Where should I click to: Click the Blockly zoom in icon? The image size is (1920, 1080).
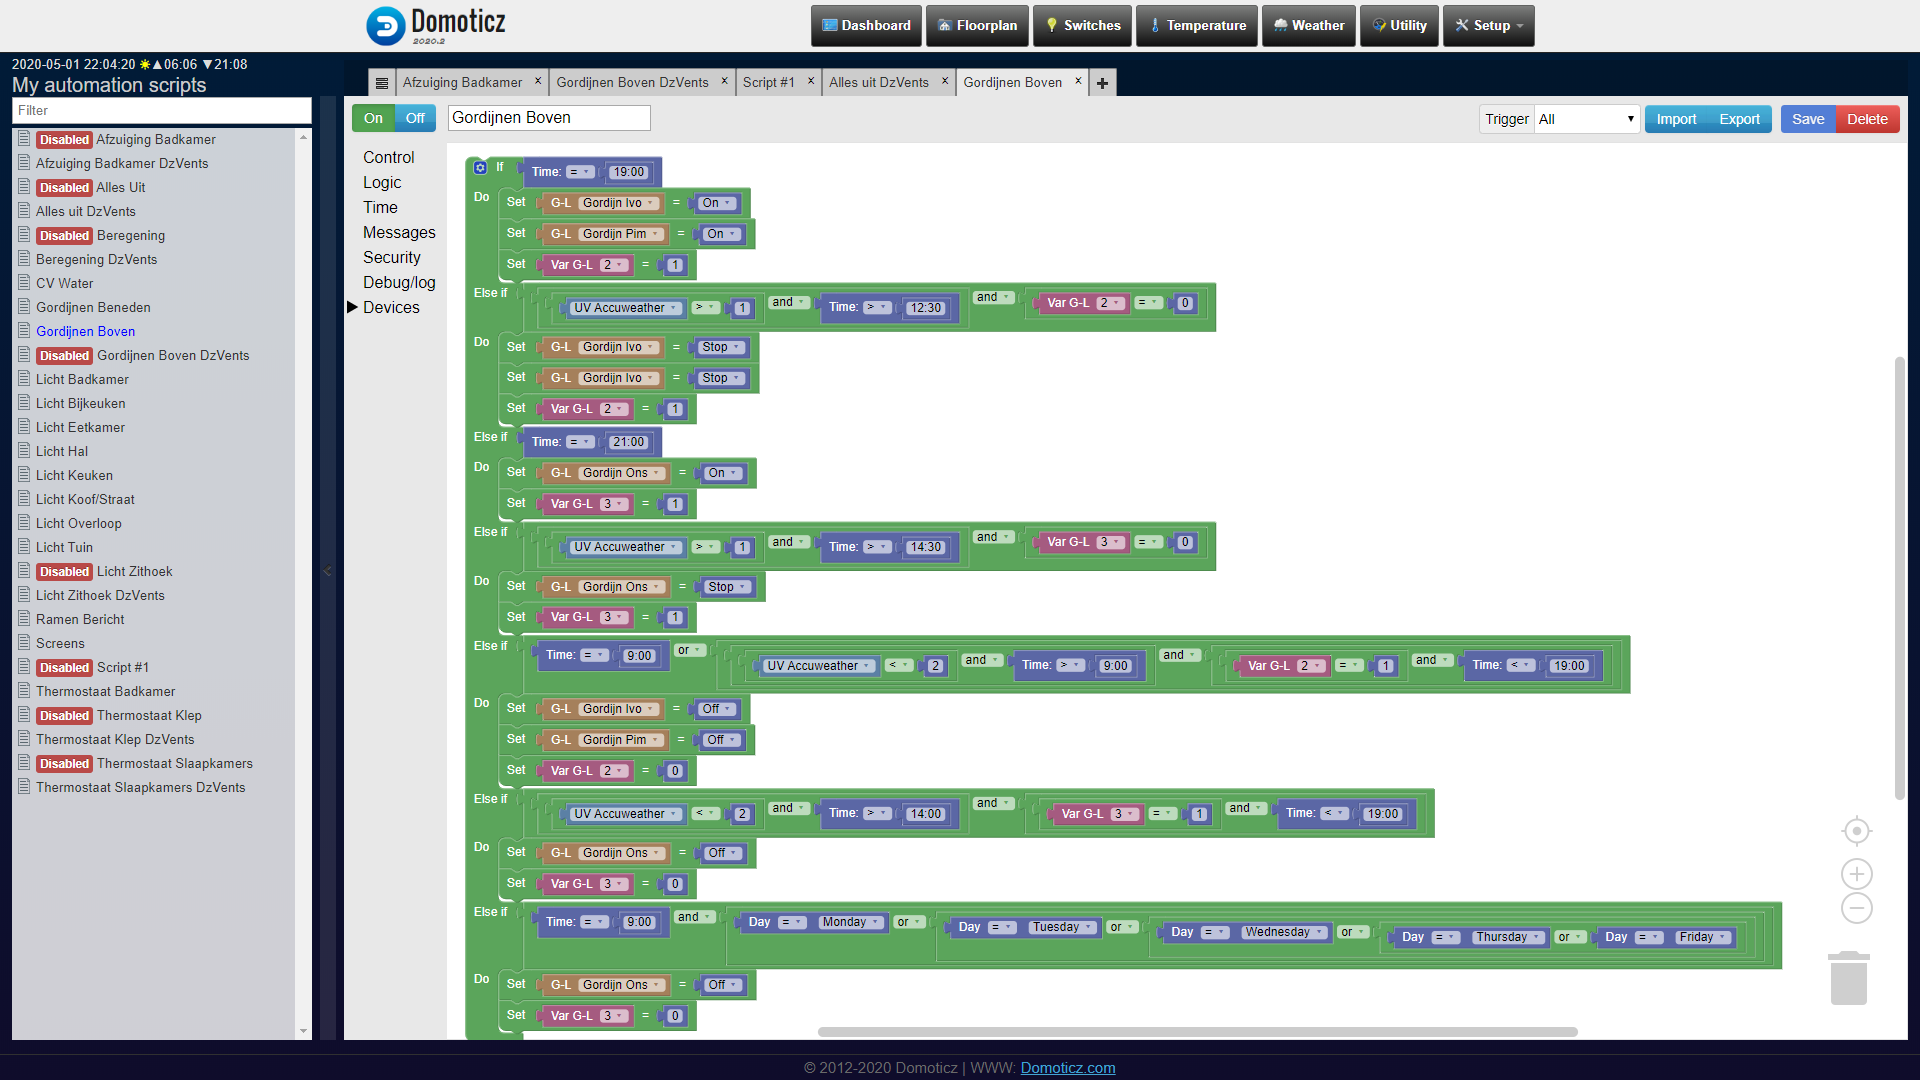(1856, 874)
